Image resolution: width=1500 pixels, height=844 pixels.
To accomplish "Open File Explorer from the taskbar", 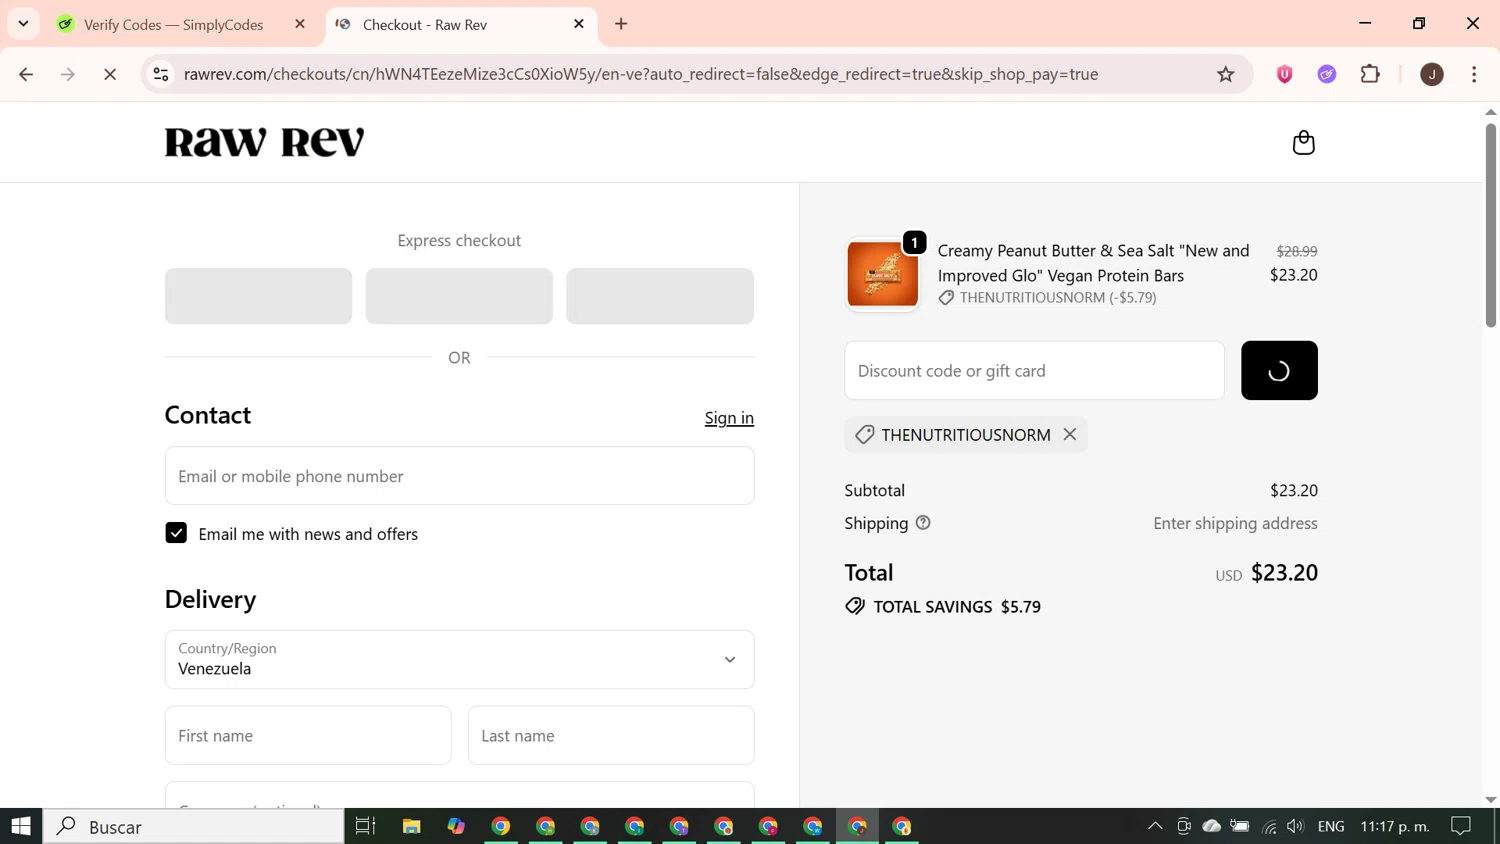I will pyautogui.click(x=411, y=826).
